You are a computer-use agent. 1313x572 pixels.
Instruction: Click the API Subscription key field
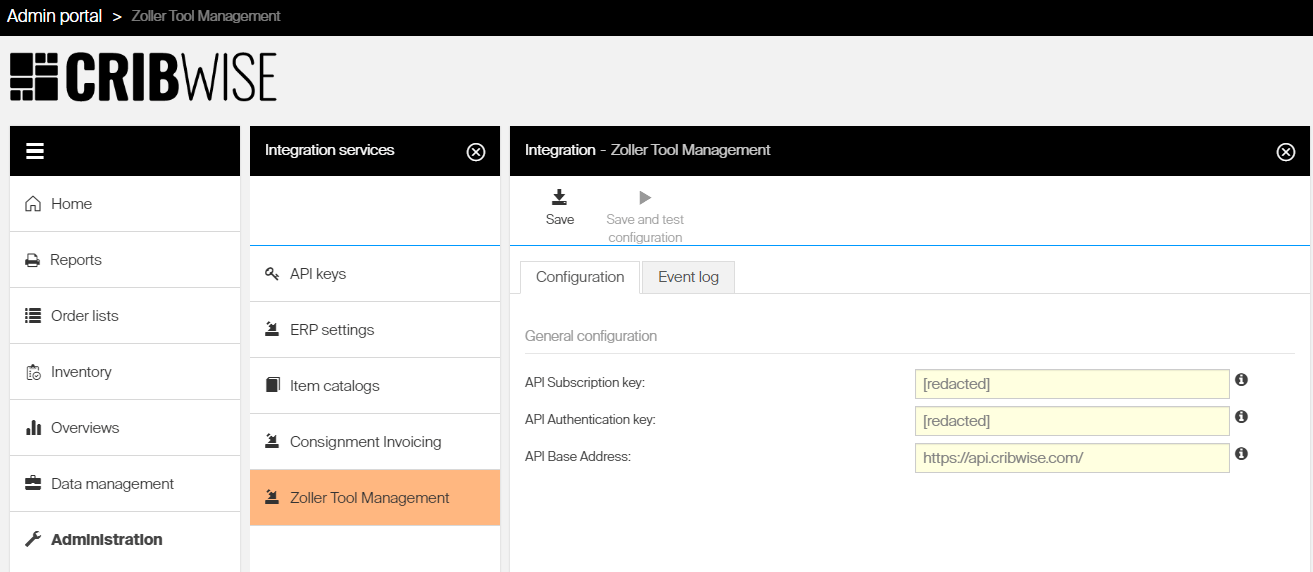[1071, 384]
